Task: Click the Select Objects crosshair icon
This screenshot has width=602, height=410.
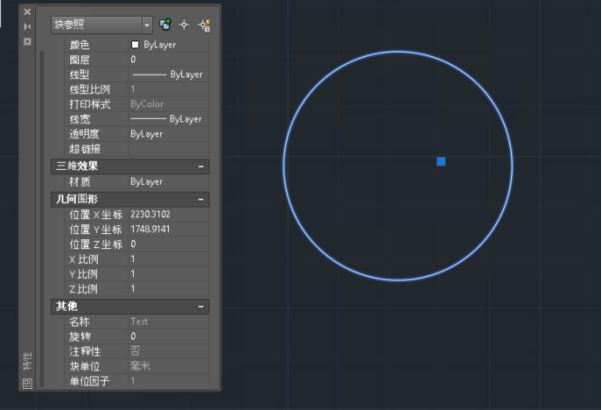Action: (184, 25)
